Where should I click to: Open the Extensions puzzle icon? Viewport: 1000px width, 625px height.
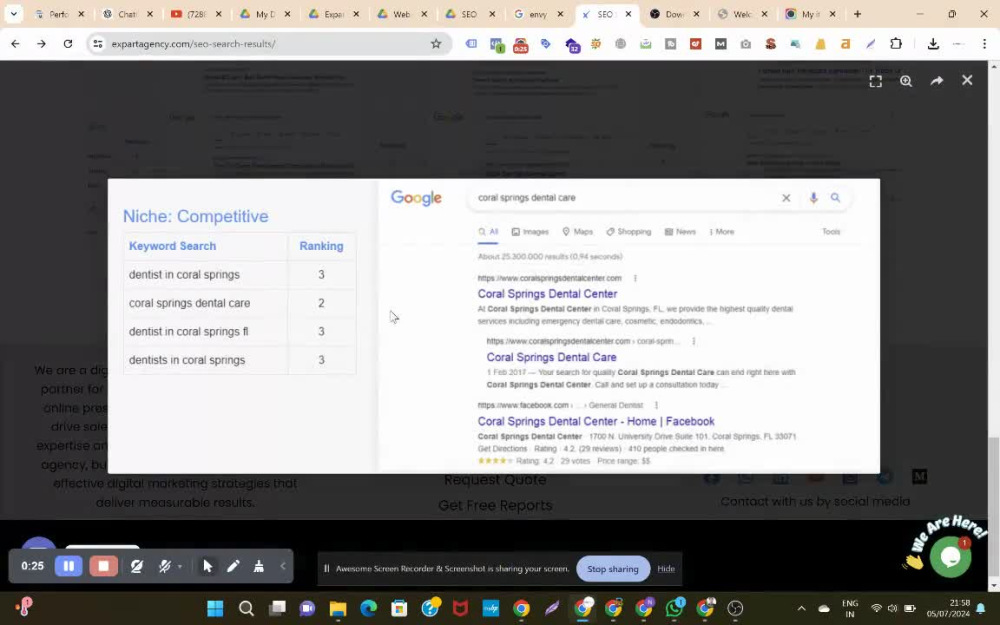tap(895, 43)
